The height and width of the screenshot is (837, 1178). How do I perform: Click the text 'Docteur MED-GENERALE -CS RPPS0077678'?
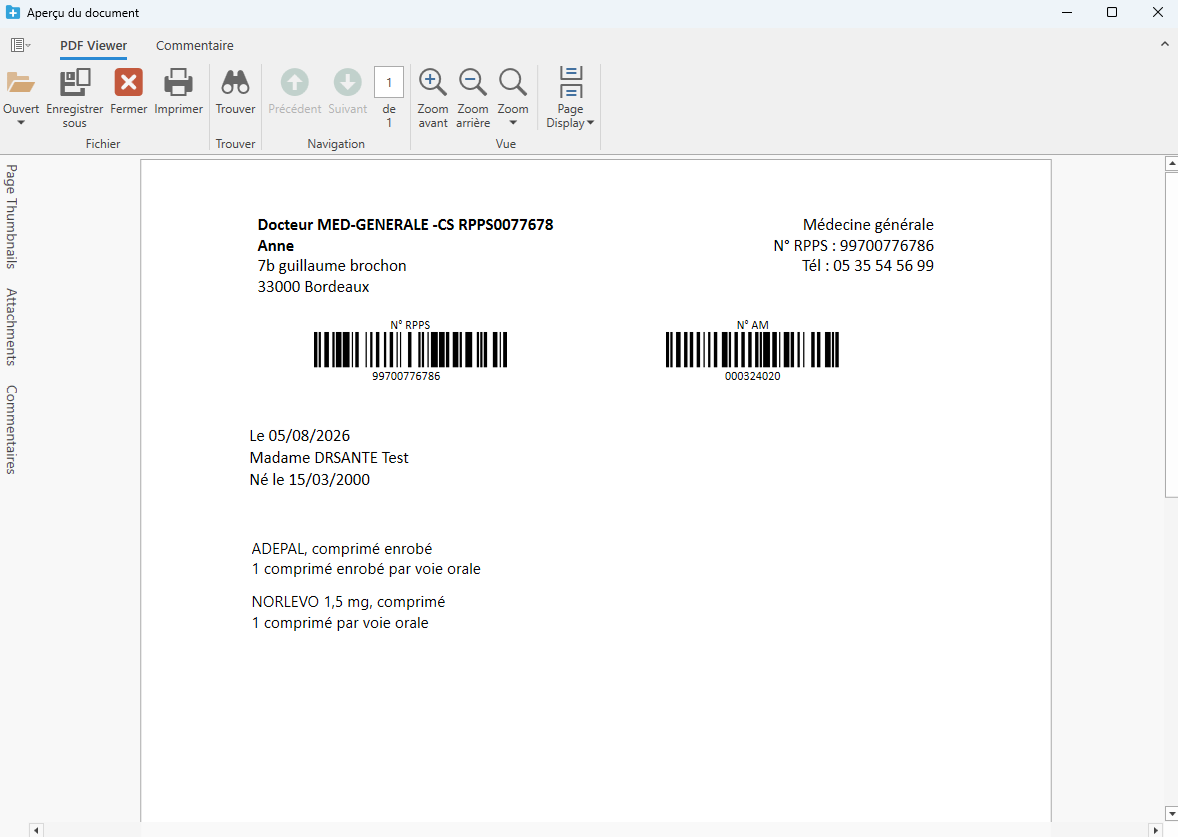click(405, 225)
